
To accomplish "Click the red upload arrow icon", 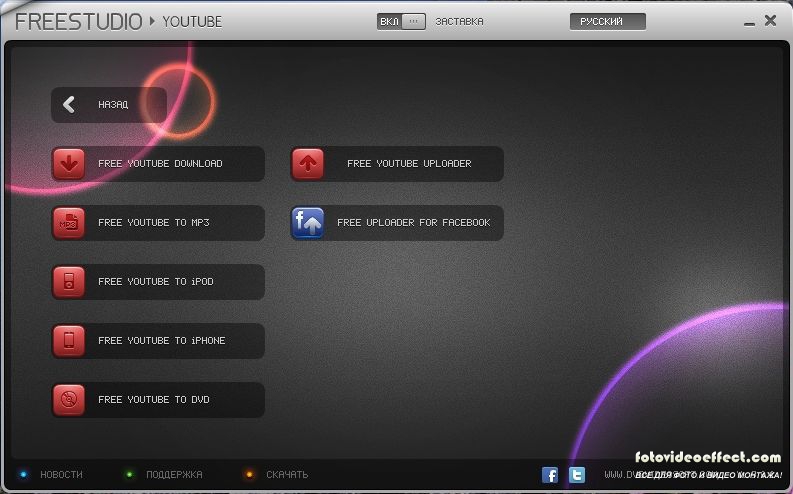I will pyautogui.click(x=307, y=164).
